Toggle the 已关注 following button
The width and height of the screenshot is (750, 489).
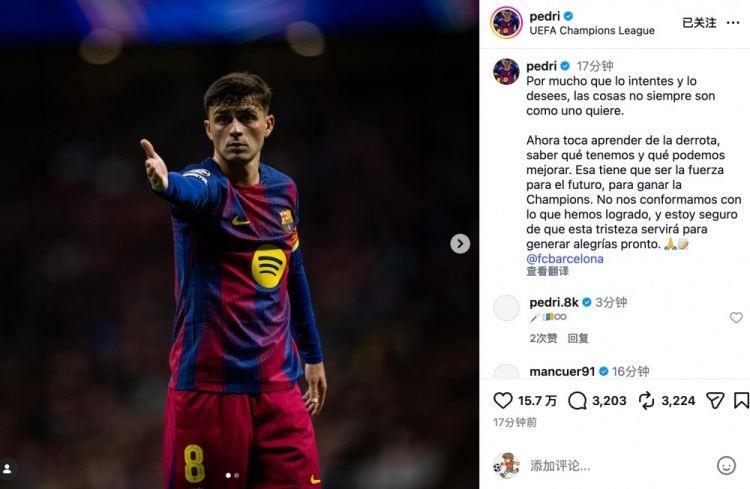(699, 23)
